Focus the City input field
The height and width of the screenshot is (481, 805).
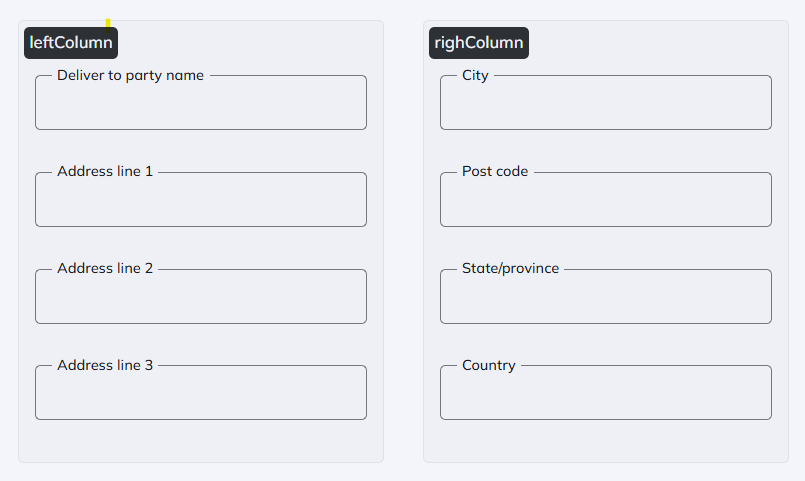(606, 103)
